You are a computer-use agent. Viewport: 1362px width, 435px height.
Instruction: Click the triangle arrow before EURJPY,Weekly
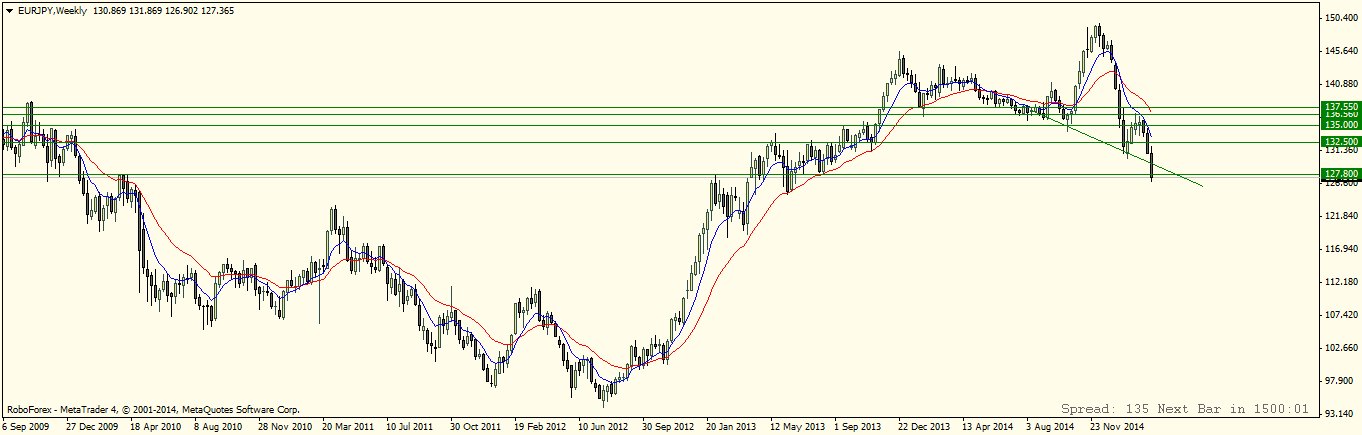9,10
